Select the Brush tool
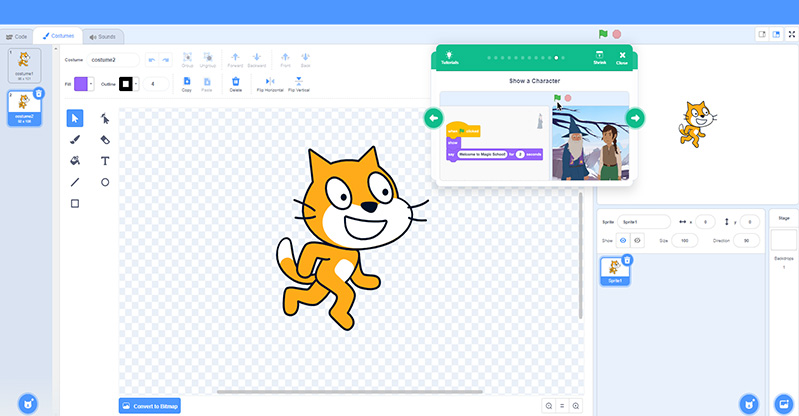799x416 pixels. pos(75,140)
